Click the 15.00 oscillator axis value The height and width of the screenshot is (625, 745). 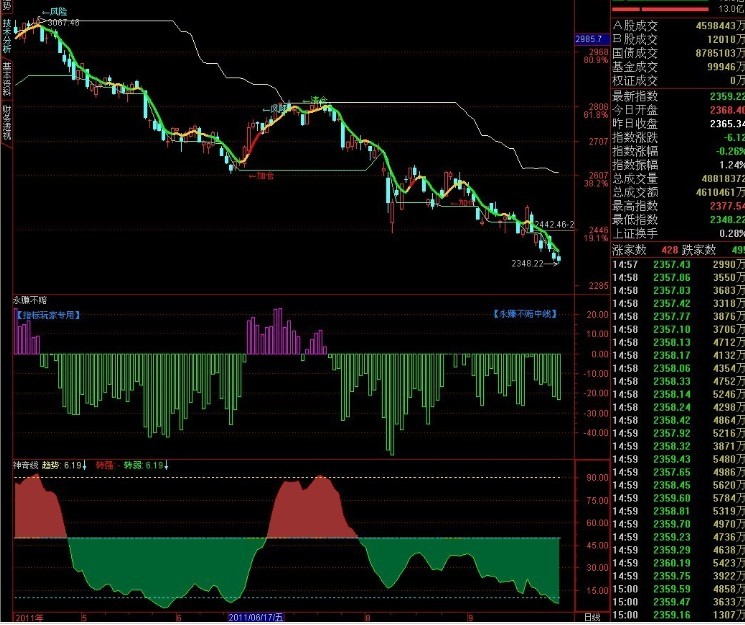tap(597, 591)
